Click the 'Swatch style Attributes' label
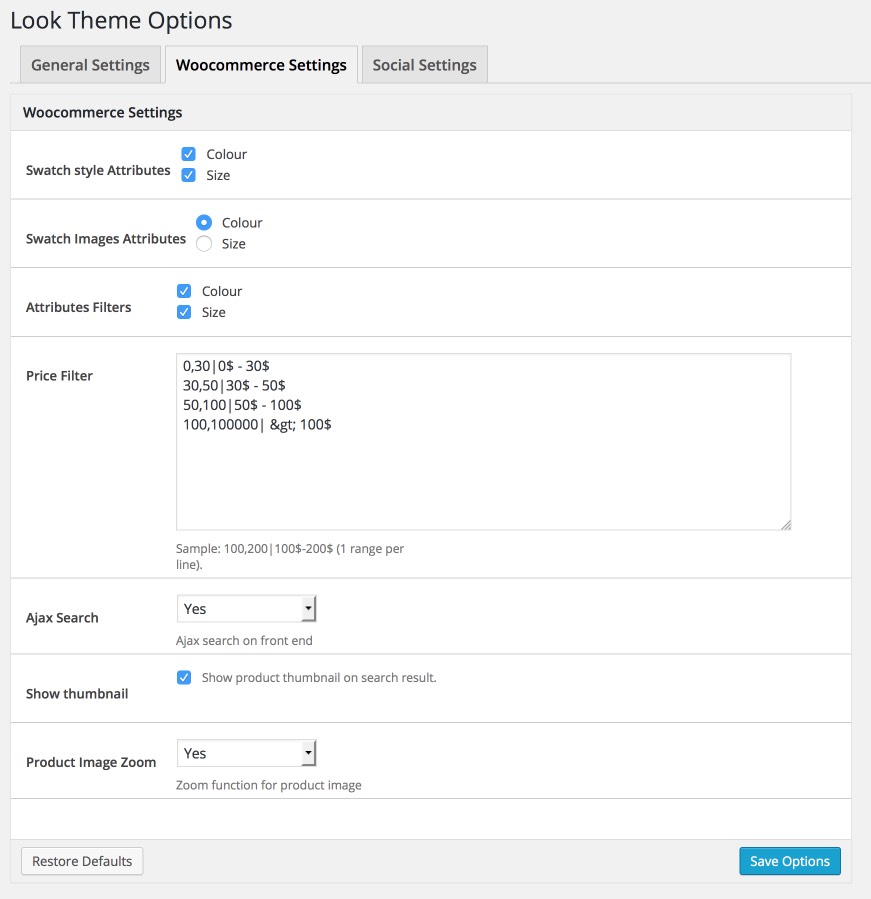Image resolution: width=871 pixels, height=899 pixels. click(98, 170)
